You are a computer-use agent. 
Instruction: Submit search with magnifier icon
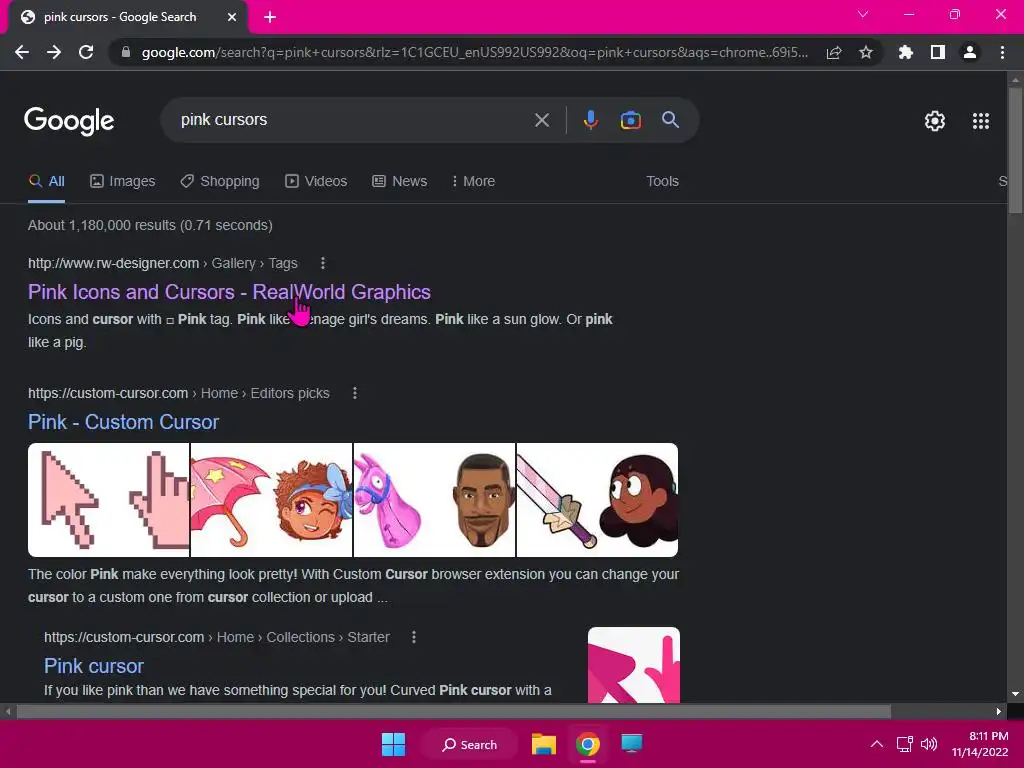coord(670,120)
